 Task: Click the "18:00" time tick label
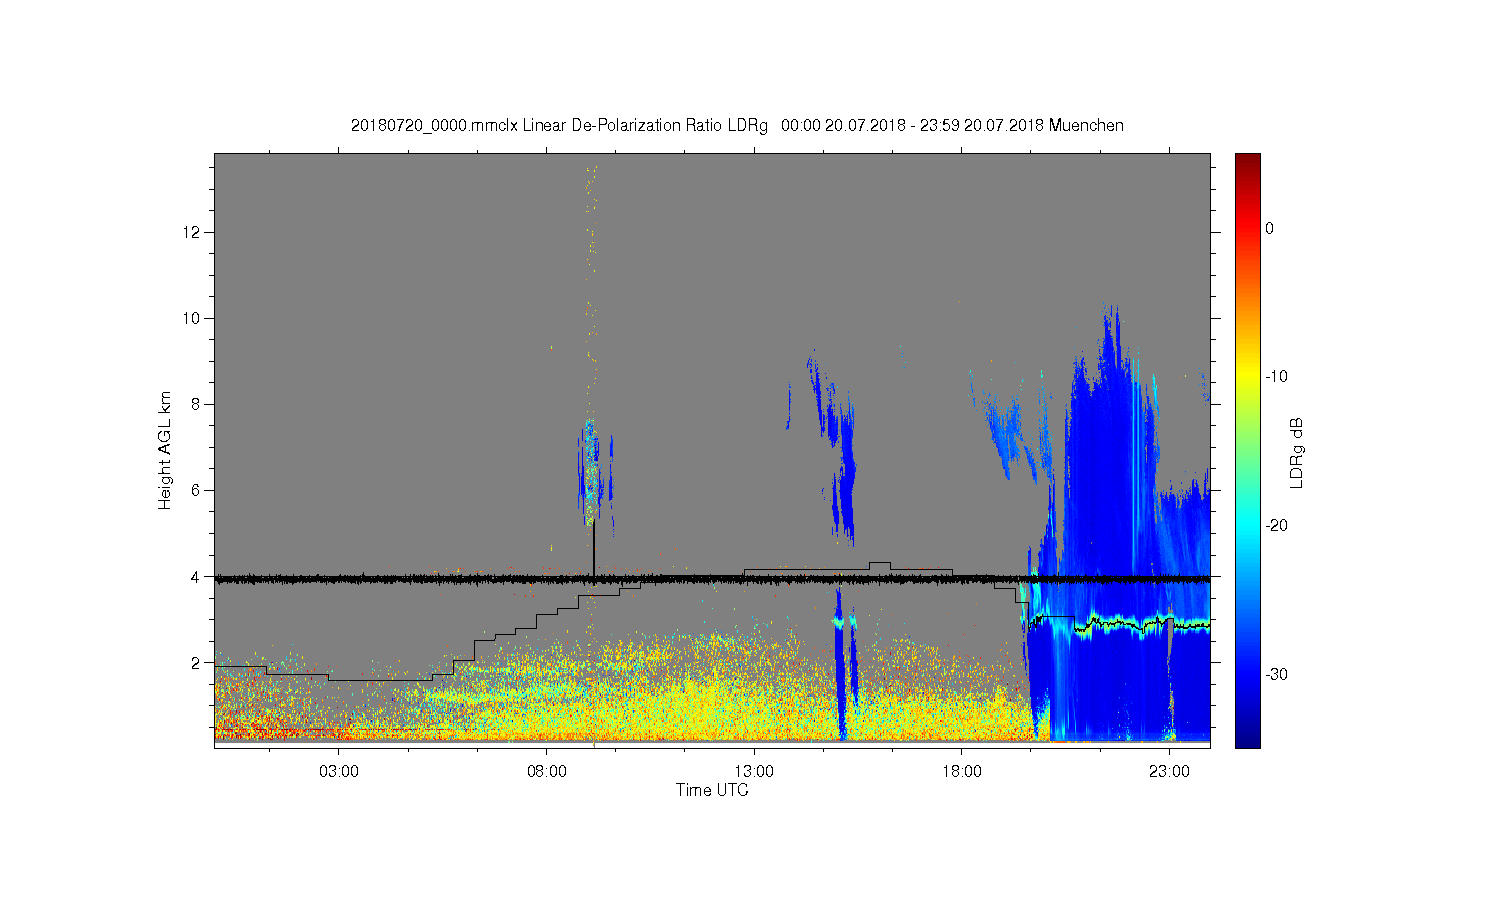(962, 772)
